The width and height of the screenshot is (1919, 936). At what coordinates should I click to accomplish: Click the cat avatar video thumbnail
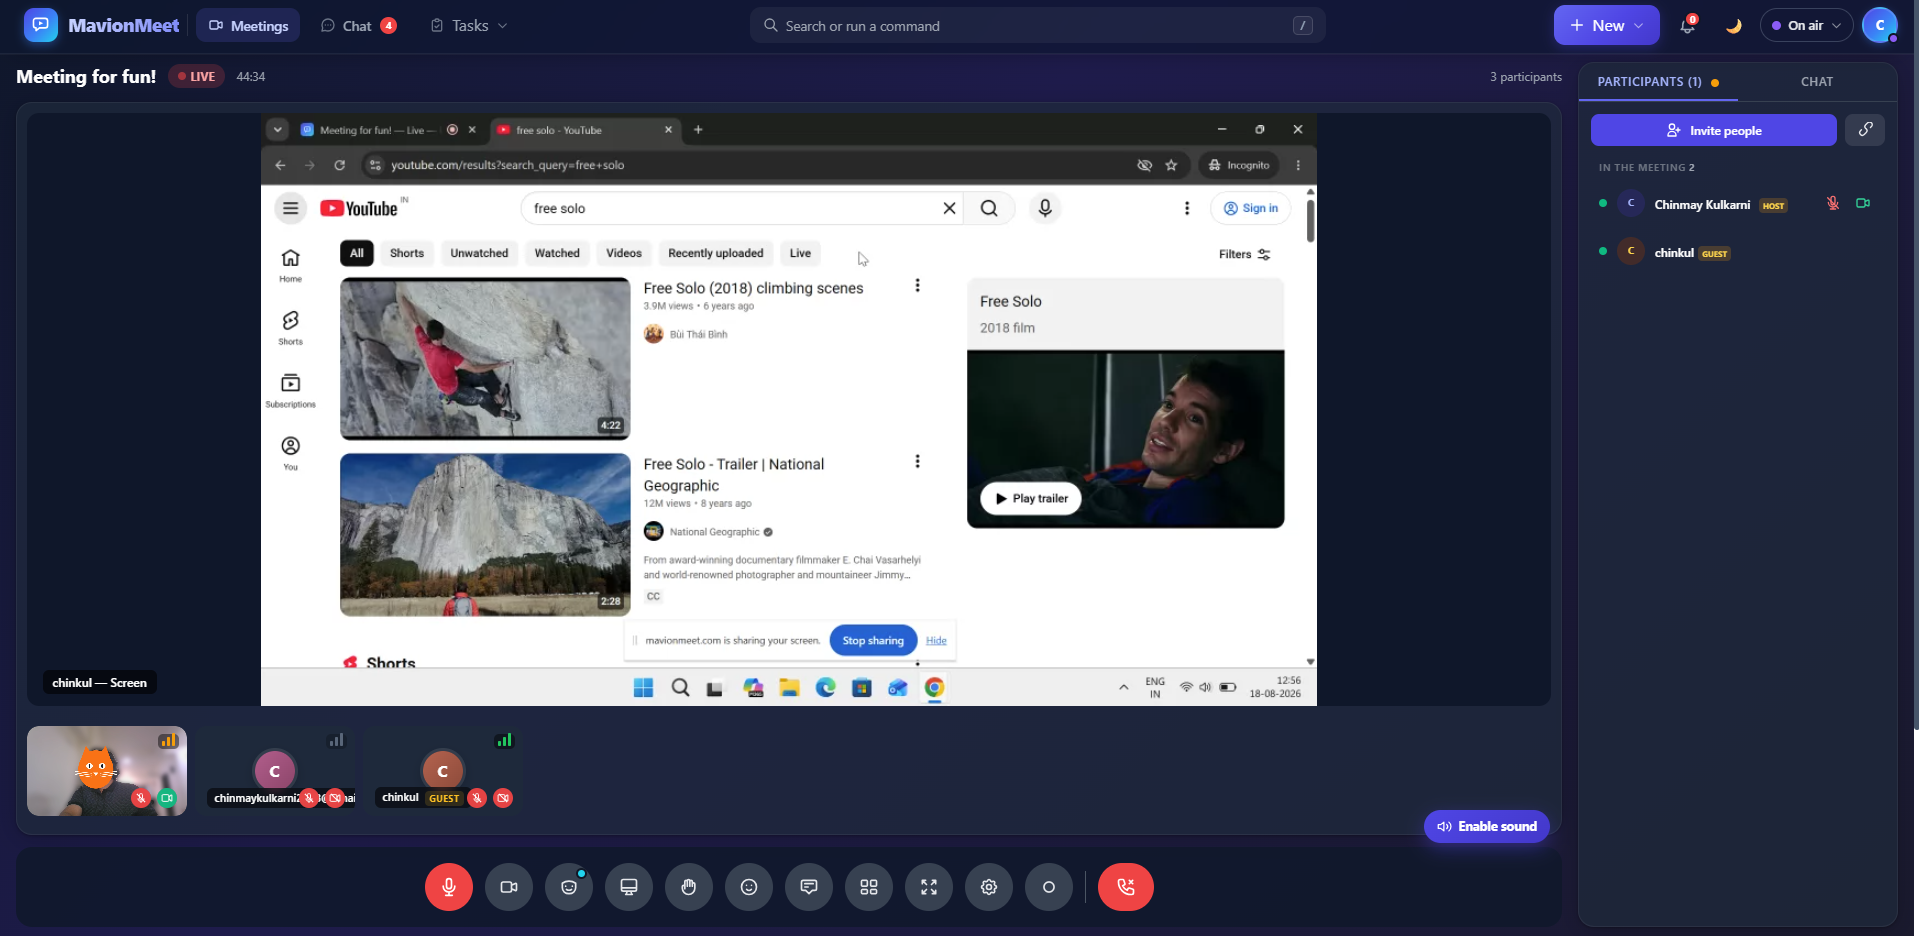click(x=107, y=771)
